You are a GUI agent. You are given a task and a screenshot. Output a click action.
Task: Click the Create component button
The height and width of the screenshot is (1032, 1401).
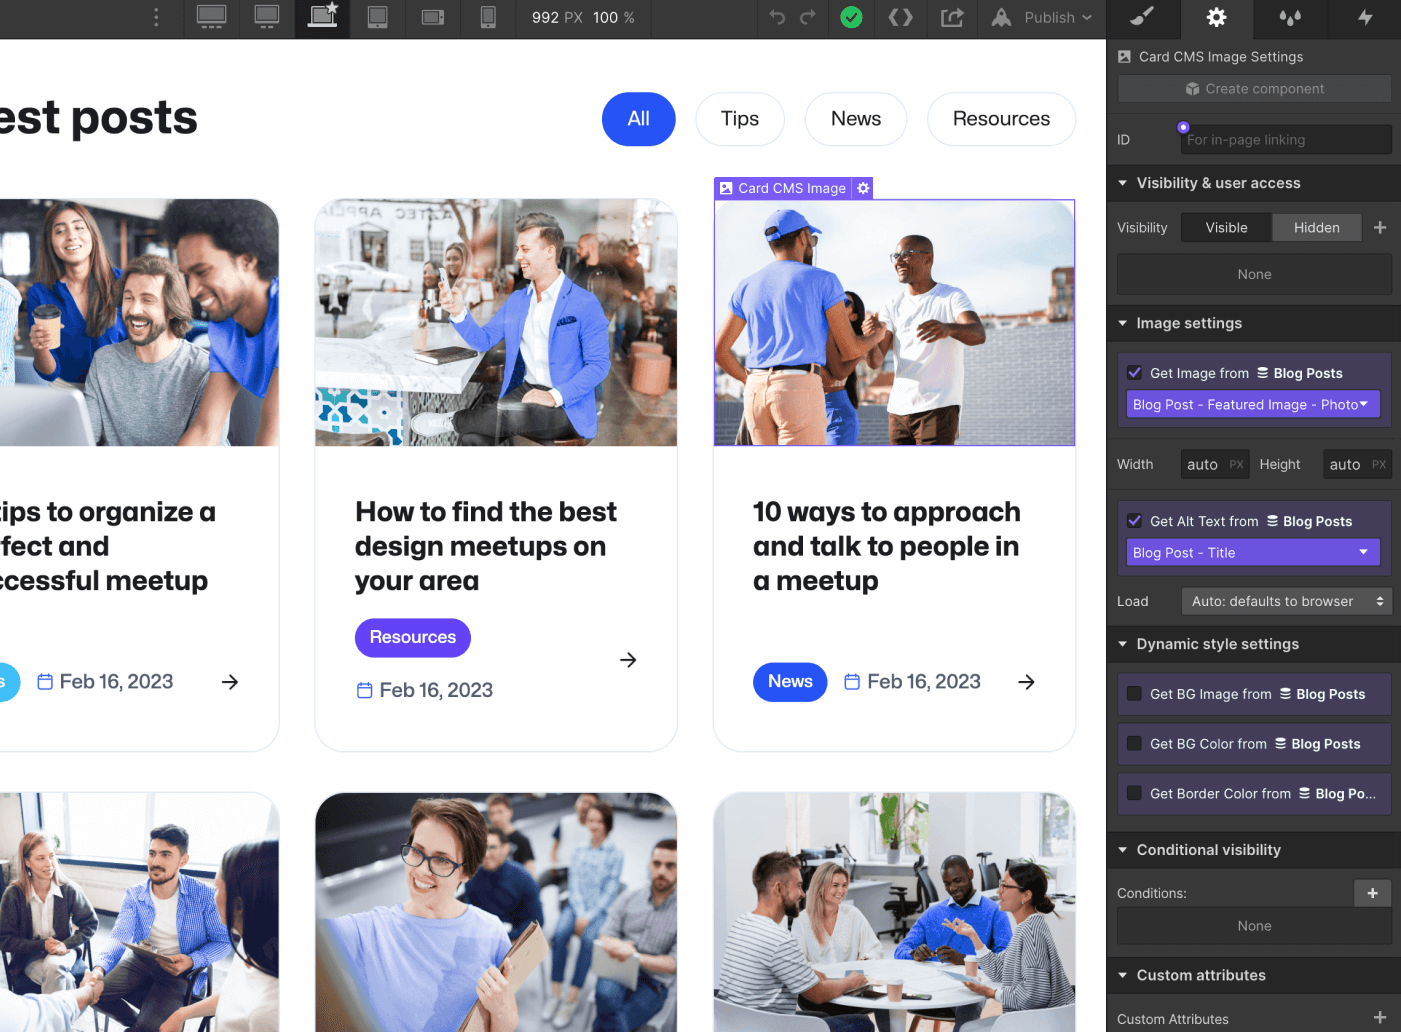tap(1253, 88)
